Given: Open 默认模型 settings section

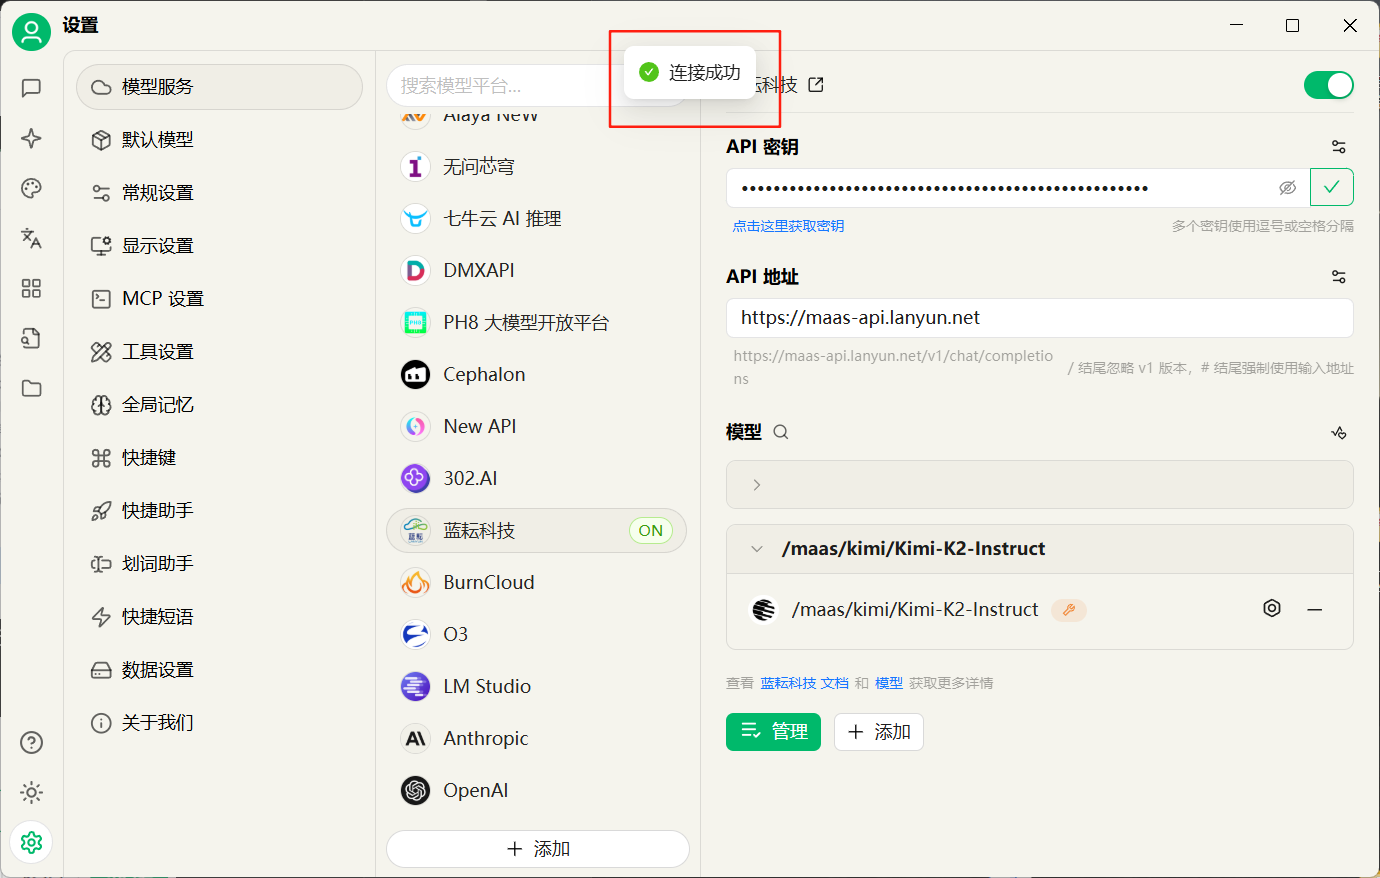Looking at the screenshot, I should pos(219,140).
